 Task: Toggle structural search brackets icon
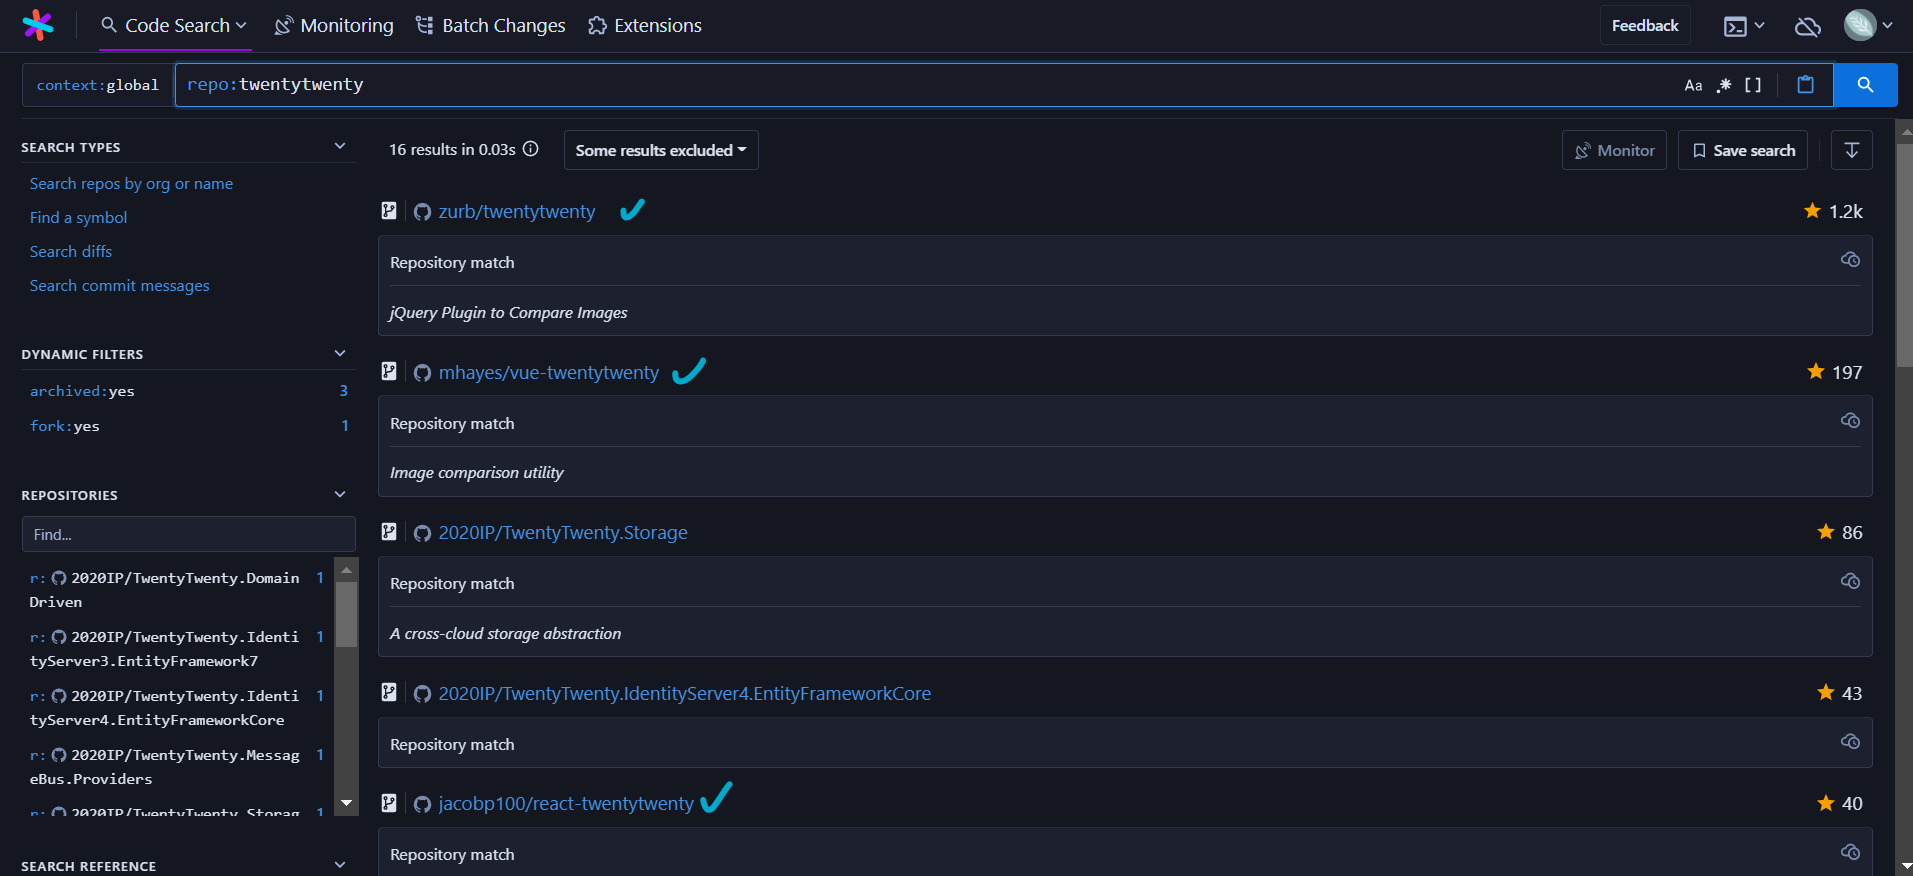coord(1753,85)
